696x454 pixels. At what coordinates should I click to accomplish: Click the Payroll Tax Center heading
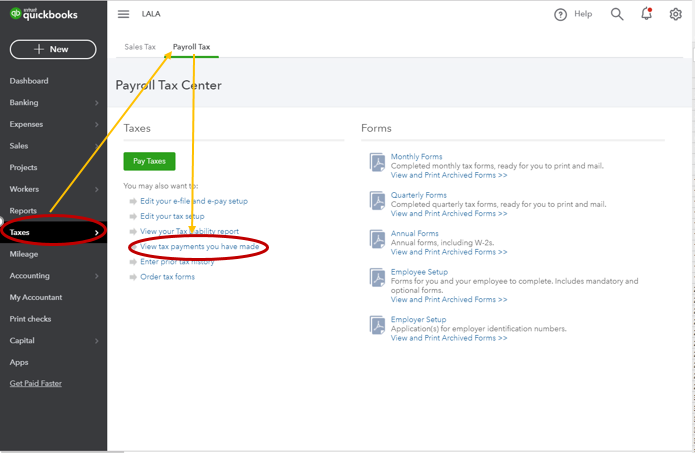[x=168, y=85]
